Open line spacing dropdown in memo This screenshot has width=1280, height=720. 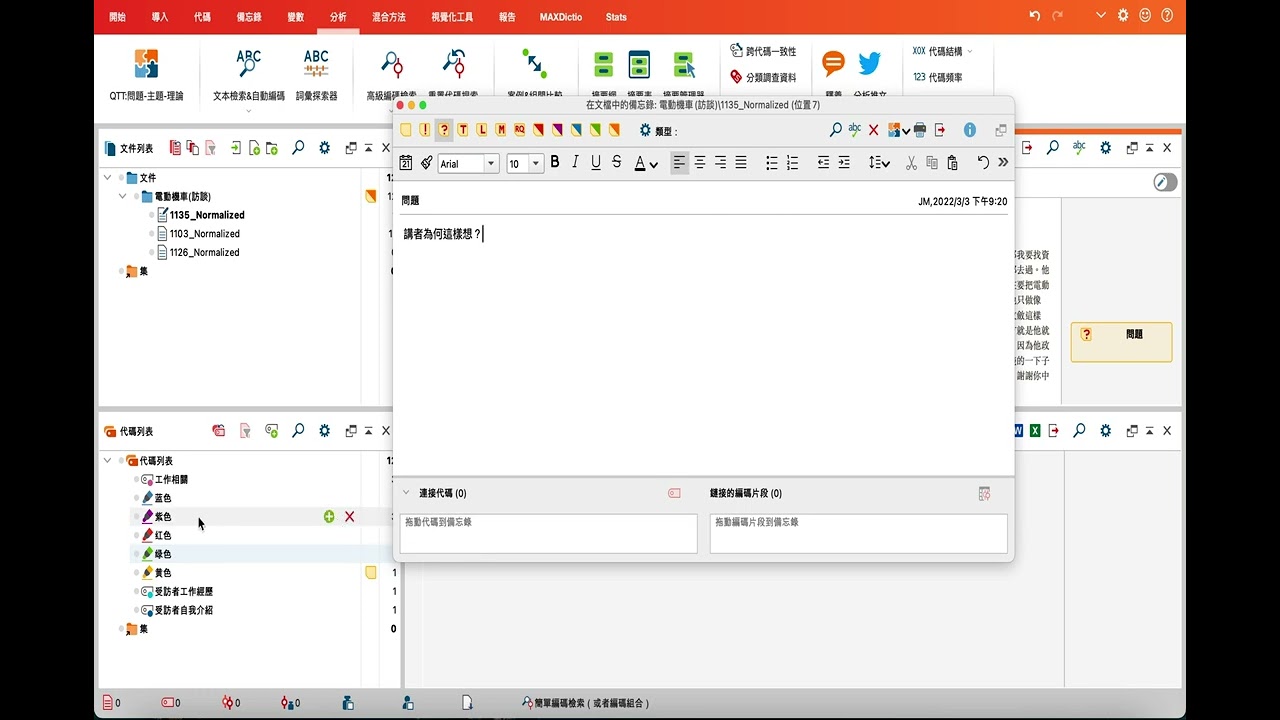879,163
